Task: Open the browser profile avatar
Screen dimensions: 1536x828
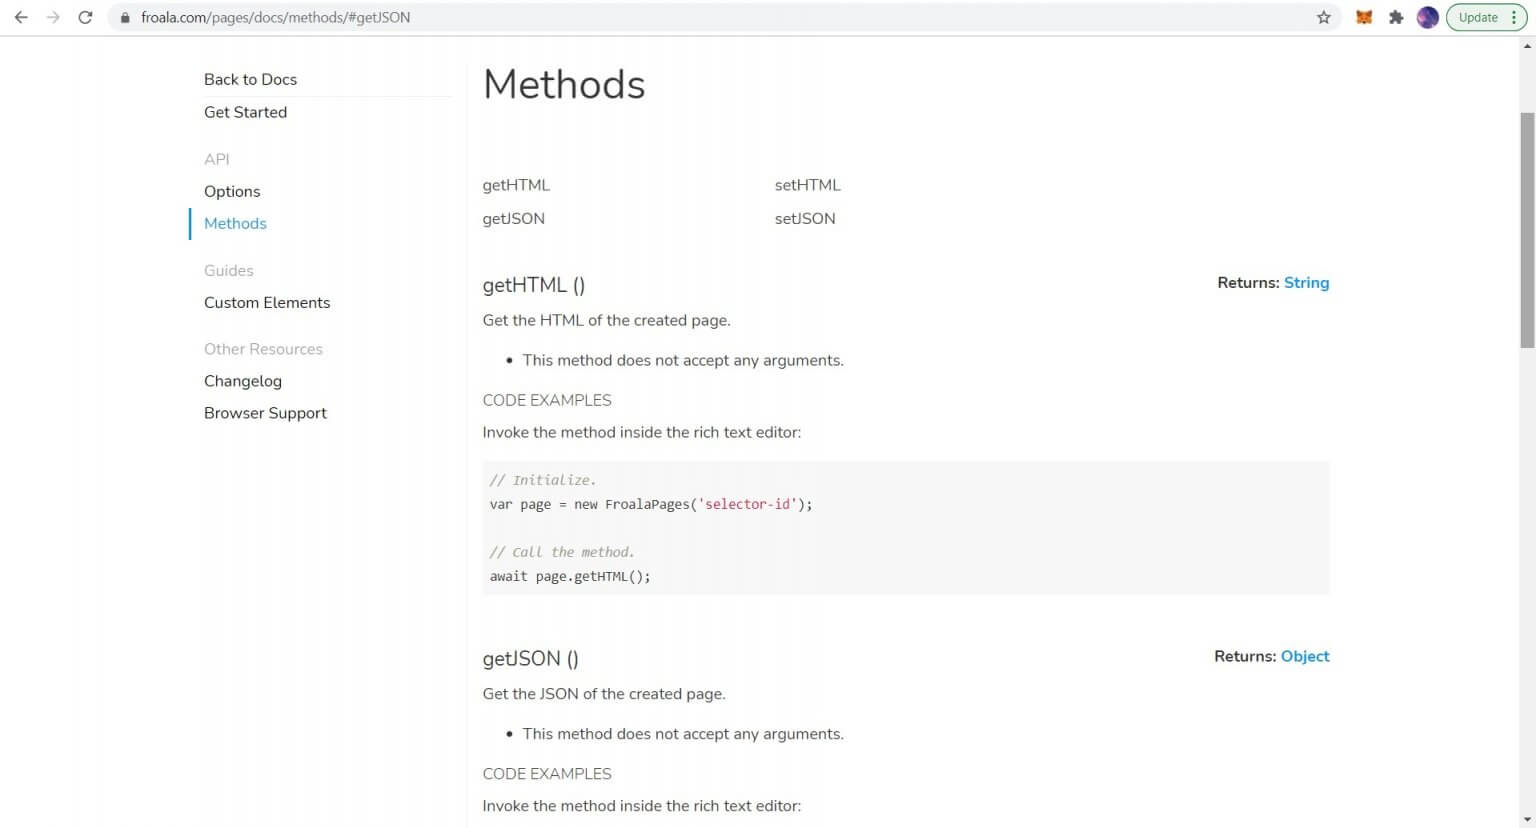Action: coord(1427,17)
